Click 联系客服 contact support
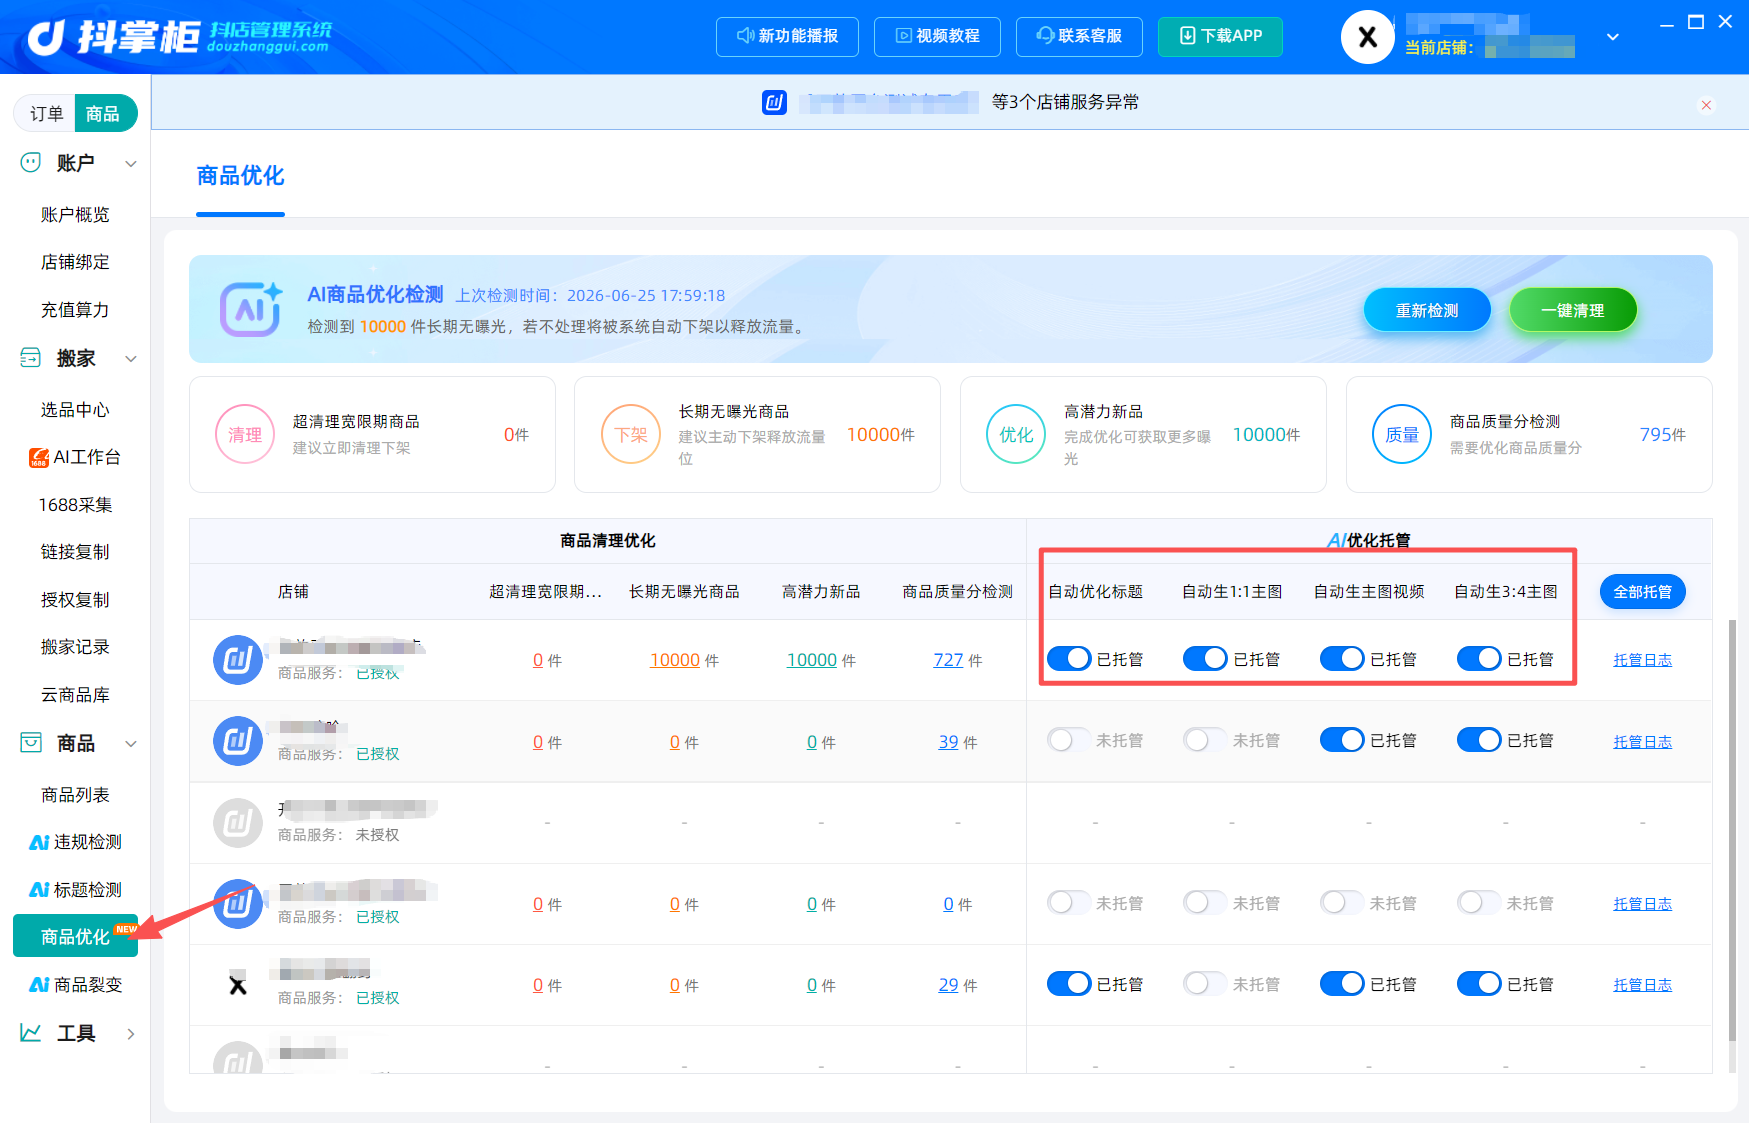Image resolution: width=1749 pixels, height=1123 pixels. pos(1079,36)
